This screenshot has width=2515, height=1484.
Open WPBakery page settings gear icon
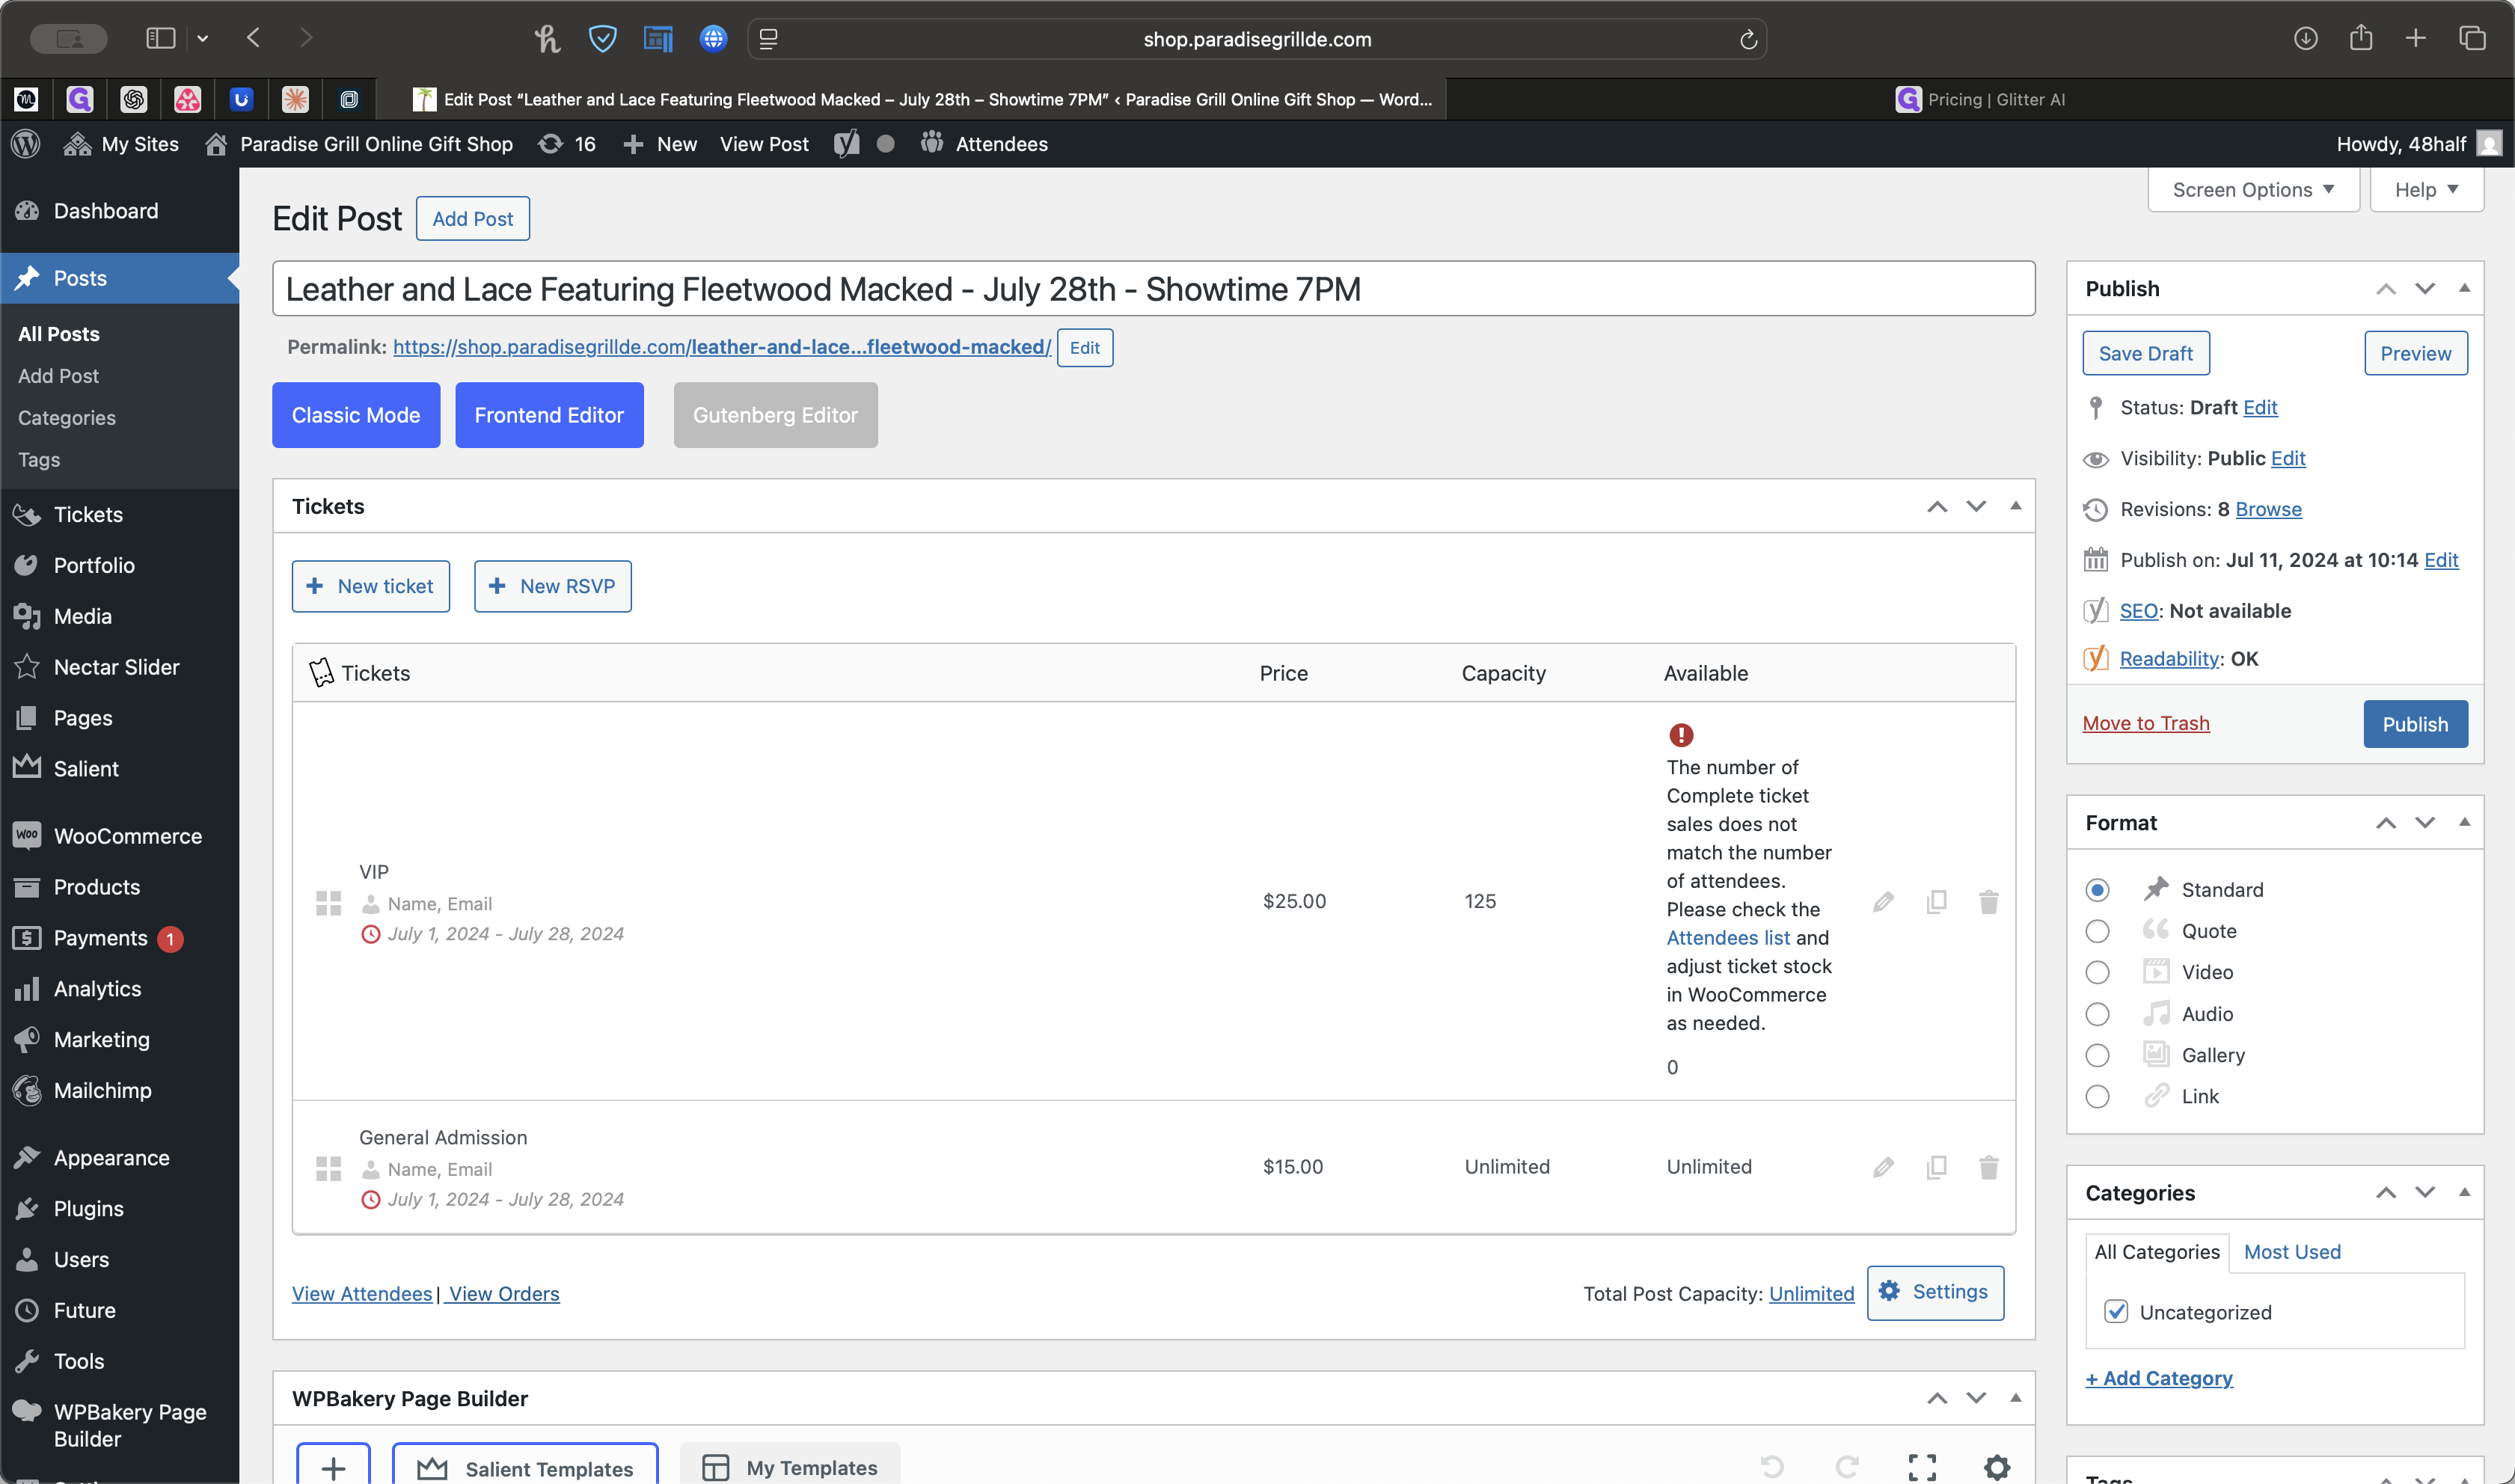coord(1996,1467)
